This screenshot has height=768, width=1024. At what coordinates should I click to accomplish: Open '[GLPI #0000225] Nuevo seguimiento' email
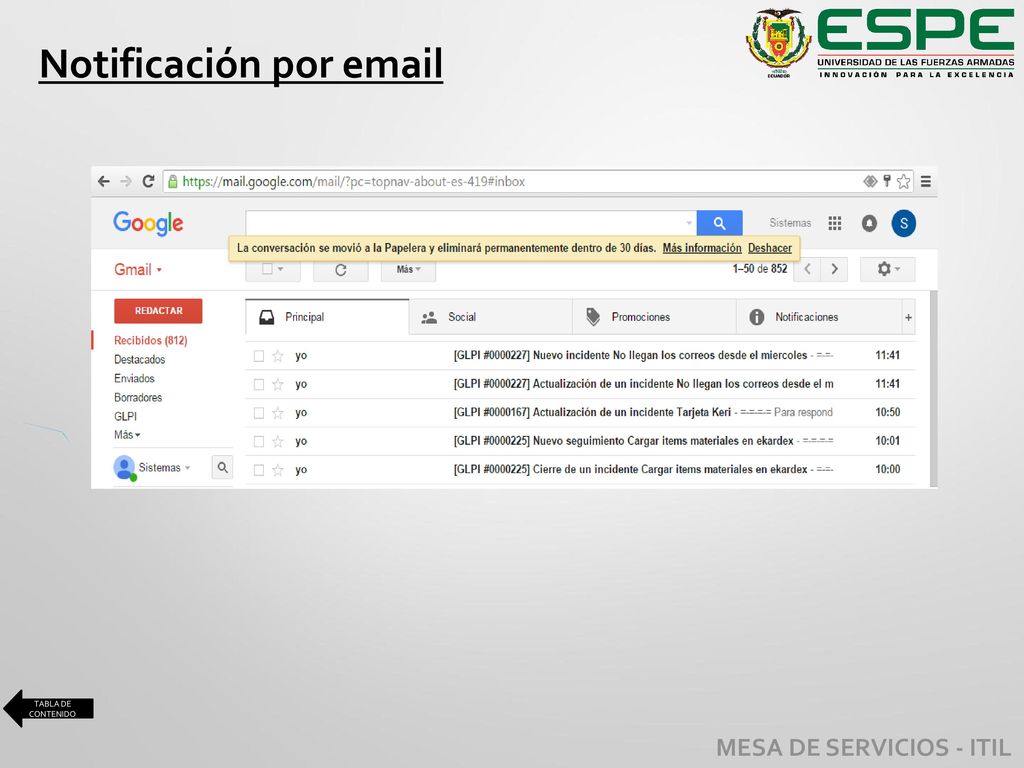pos(581,441)
